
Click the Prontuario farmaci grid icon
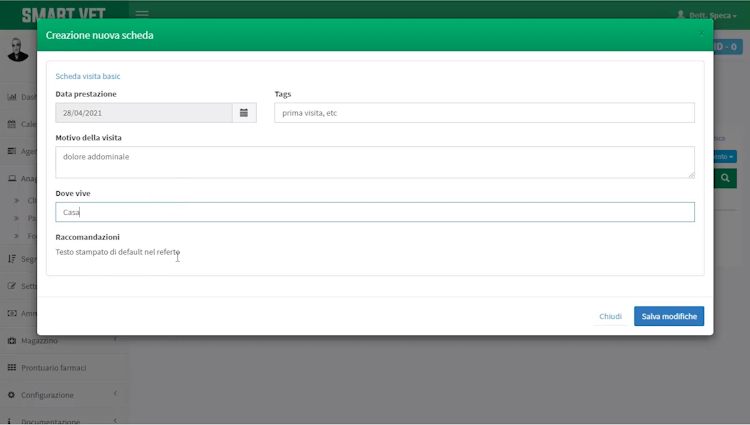click(x=12, y=368)
